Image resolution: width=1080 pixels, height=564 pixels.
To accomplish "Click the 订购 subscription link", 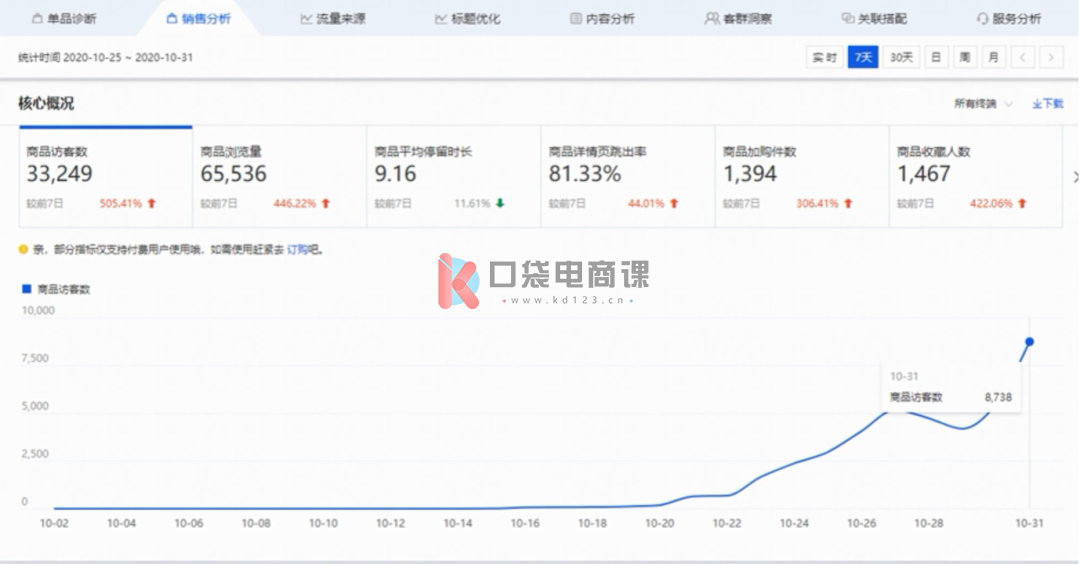I will tap(298, 249).
